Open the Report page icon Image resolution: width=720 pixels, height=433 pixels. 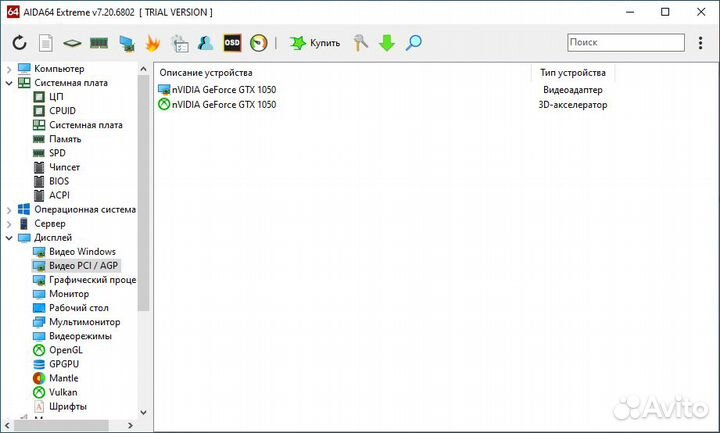click(45, 43)
